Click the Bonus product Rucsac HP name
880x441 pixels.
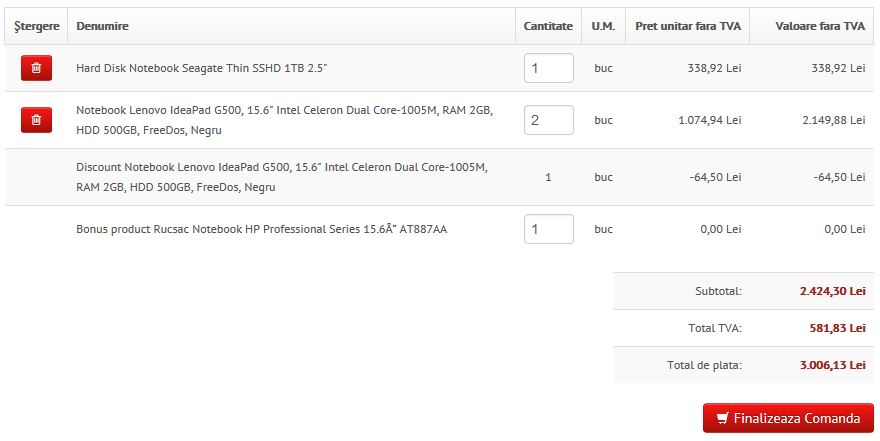[261, 229]
